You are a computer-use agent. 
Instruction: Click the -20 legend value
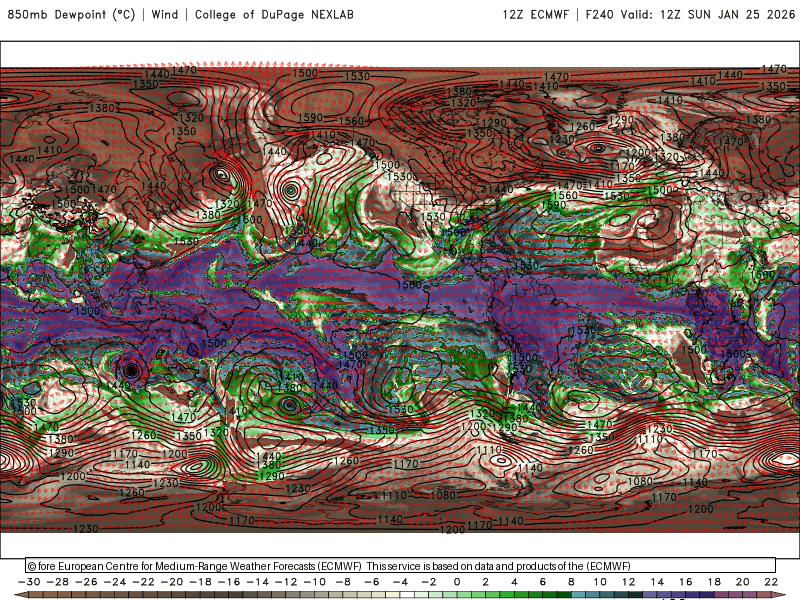[x=172, y=582]
